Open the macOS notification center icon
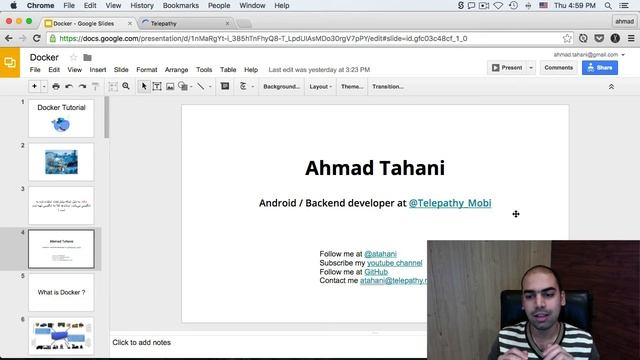640x360 pixels. [x=624, y=6]
